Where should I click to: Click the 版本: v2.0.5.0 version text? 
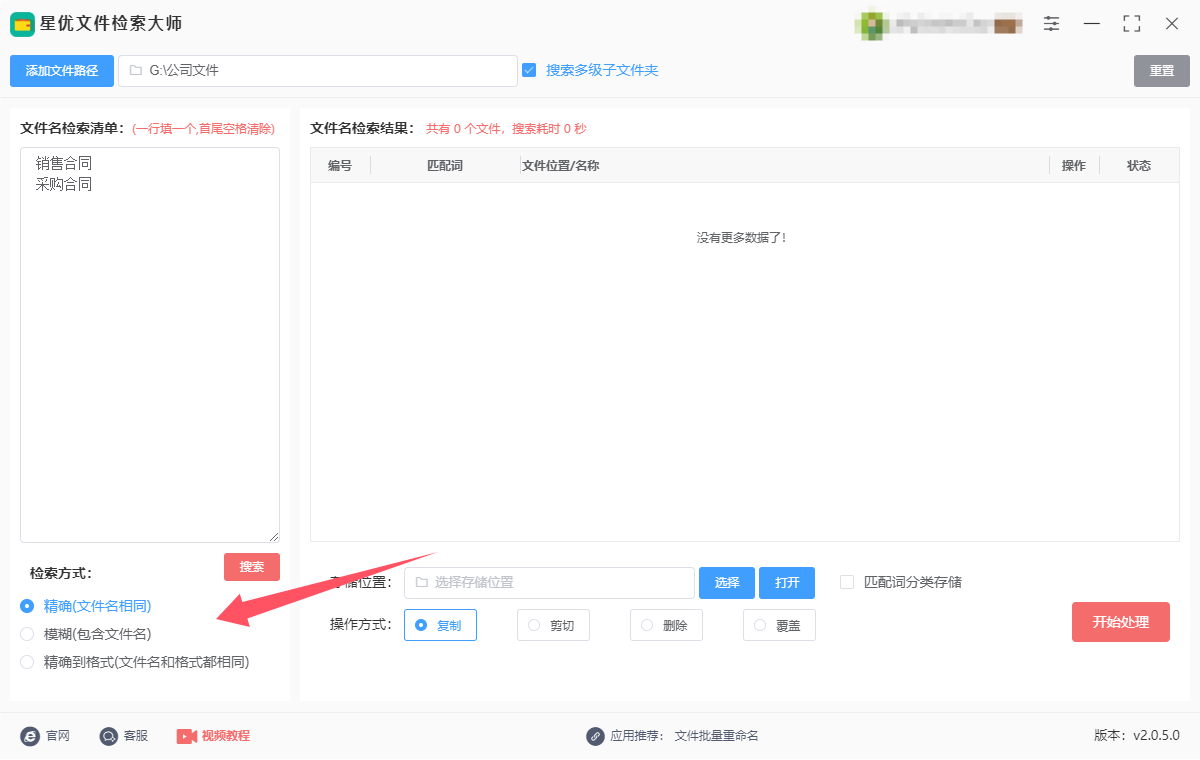[x=1137, y=736]
